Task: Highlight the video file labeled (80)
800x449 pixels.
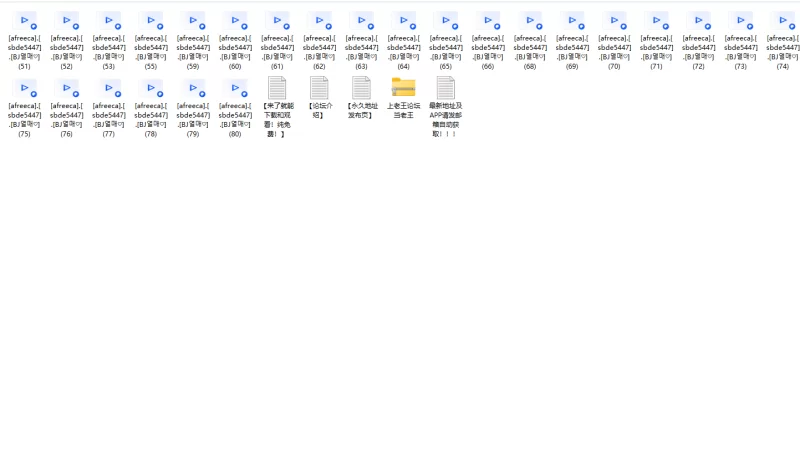Action: 235,108
